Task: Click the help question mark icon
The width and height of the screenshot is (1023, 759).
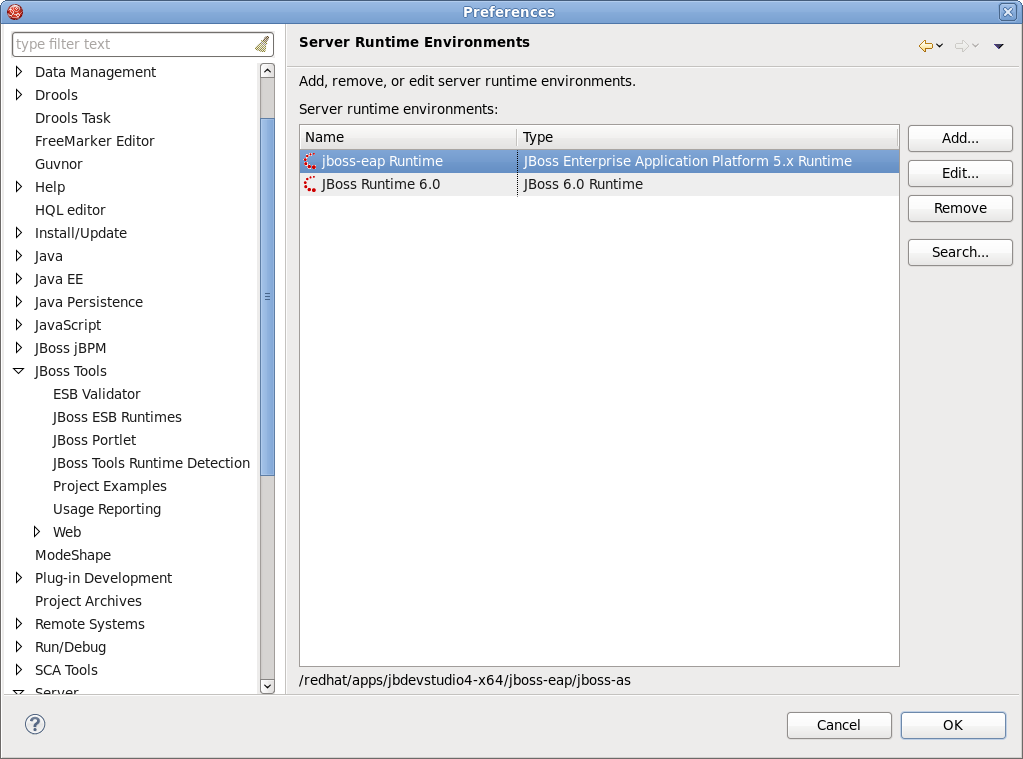Action: tap(36, 725)
